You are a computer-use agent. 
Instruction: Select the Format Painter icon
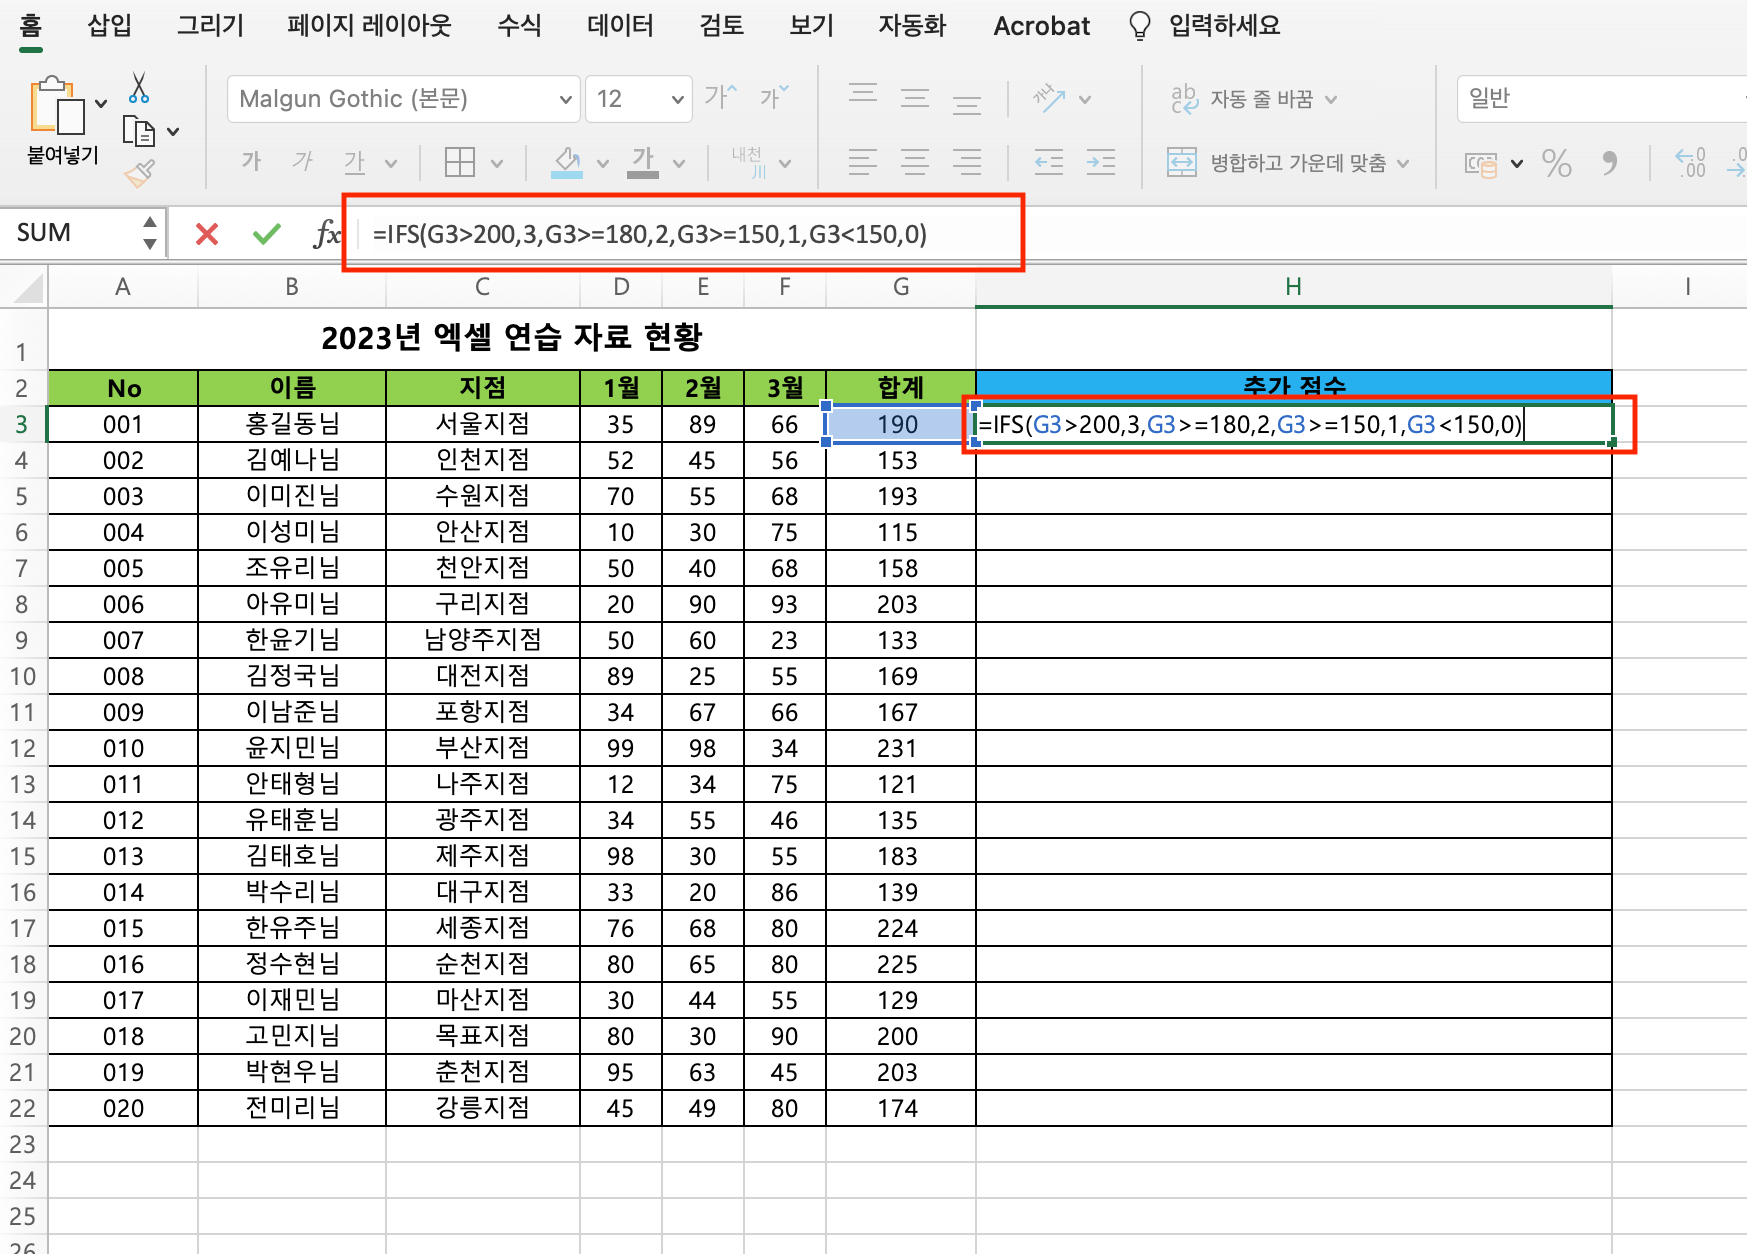(x=141, y=172)
